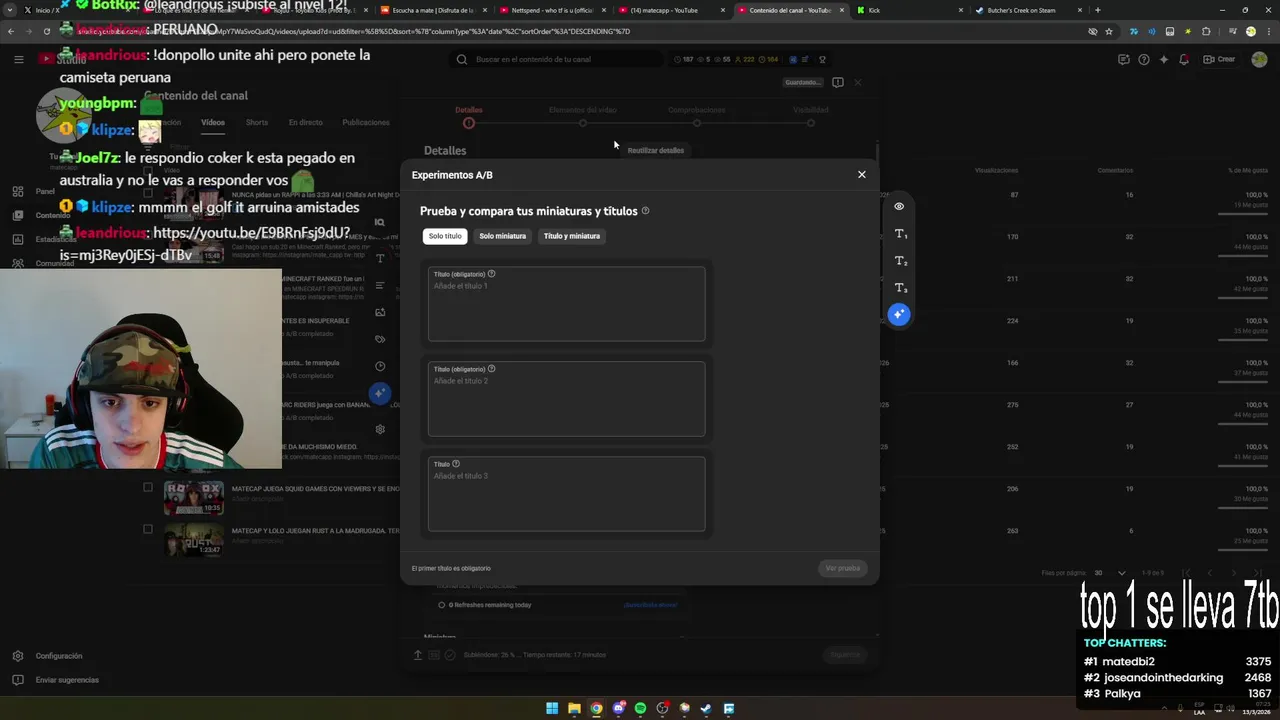Open the notifications bell in Studio header
This screenshot has height=720, width=1280.
click(1184, 59)
